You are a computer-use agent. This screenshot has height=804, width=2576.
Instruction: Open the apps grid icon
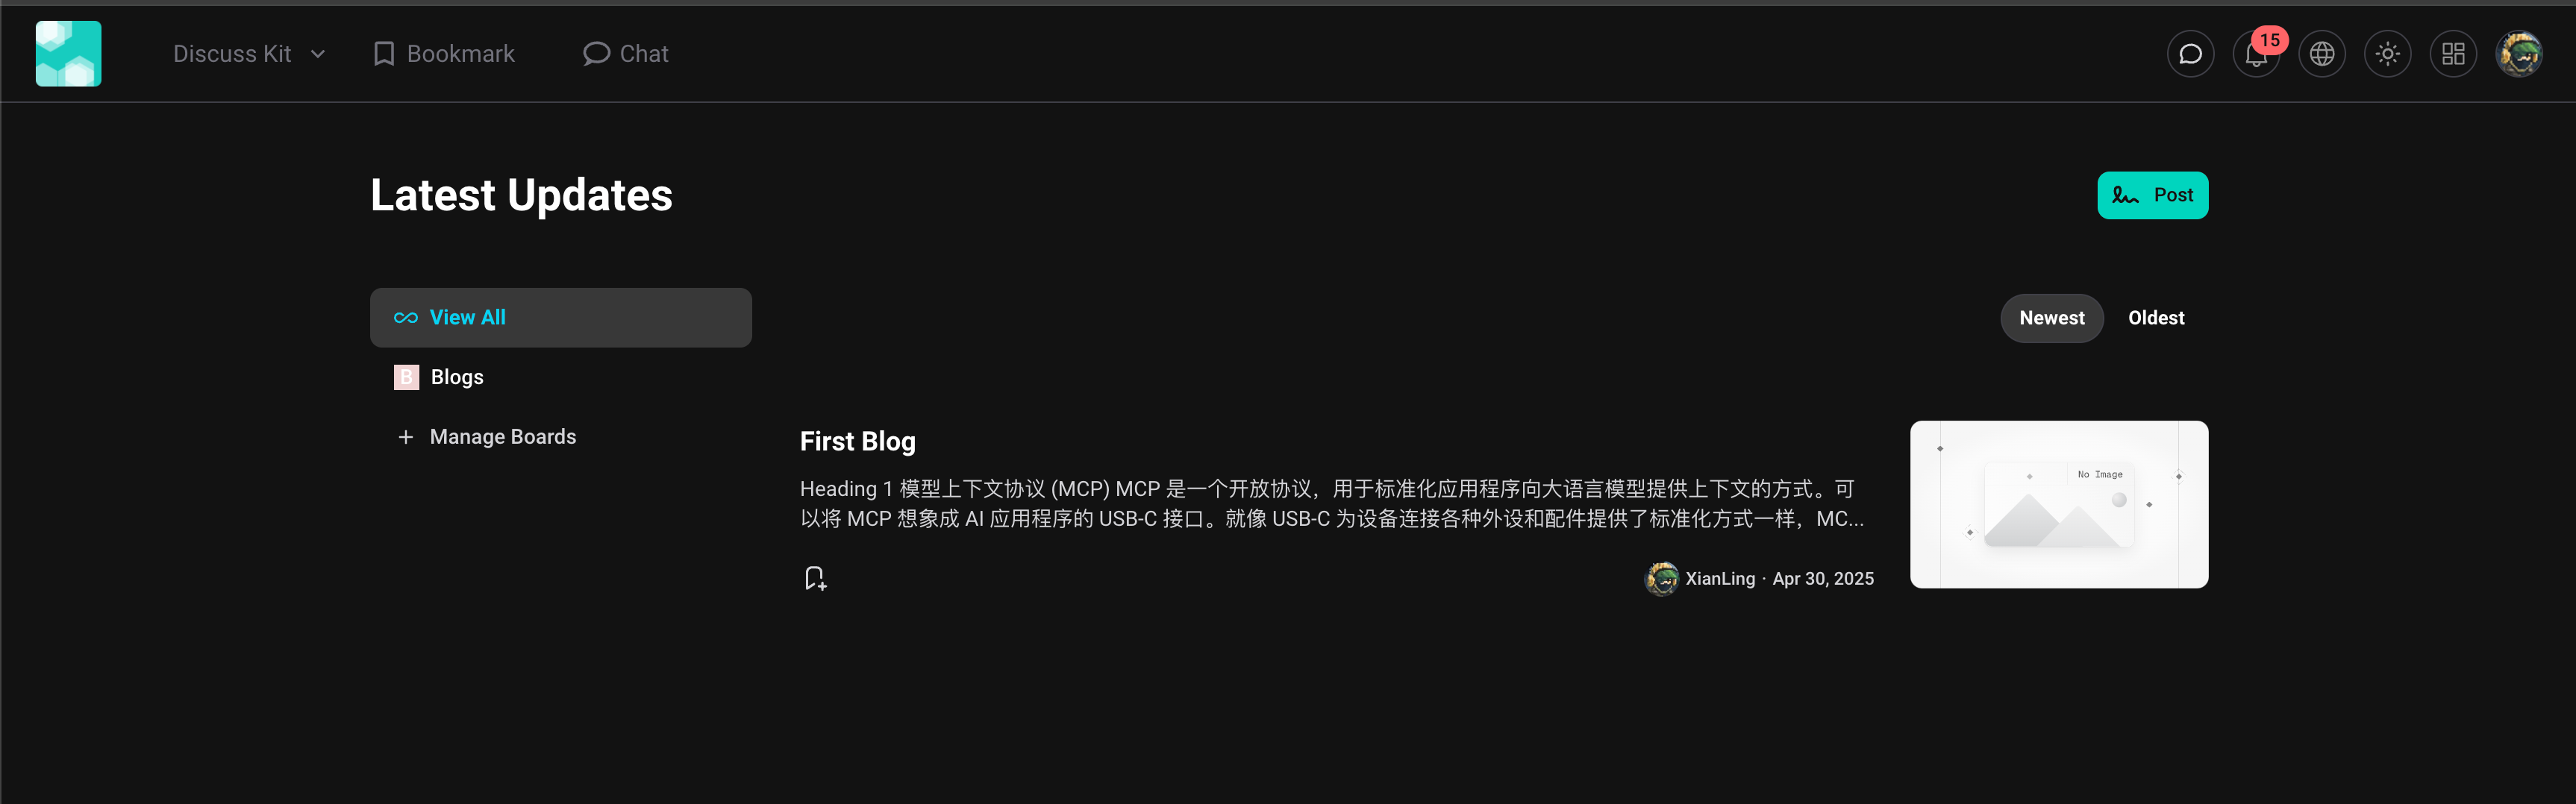pyautogui.click(x=2453, y=54)
